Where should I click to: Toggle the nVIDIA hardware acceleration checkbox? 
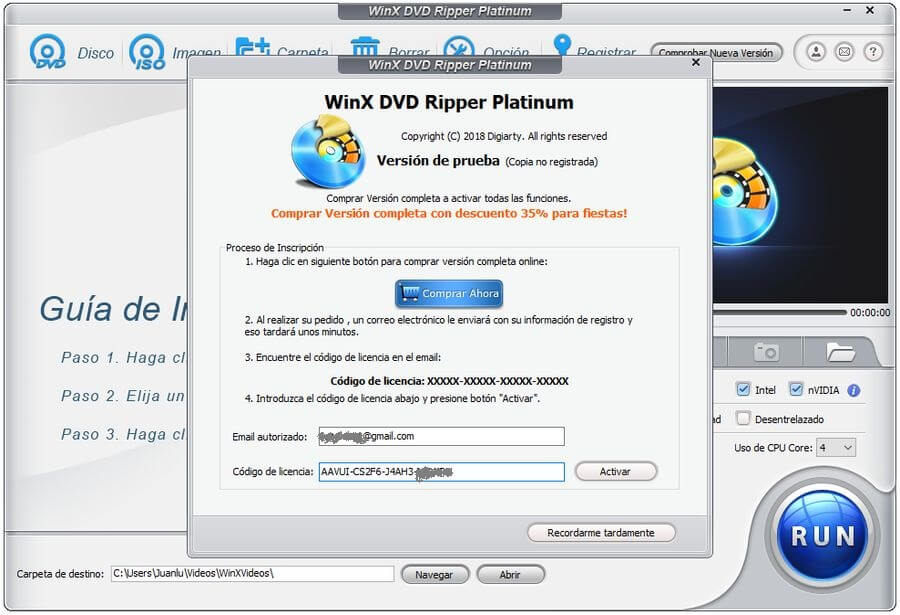[x=796, y=389]
